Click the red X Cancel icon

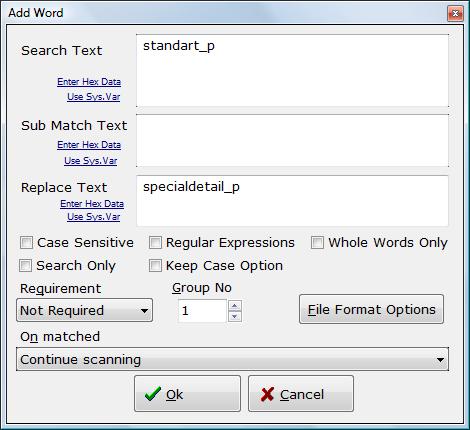[x=267, y=394]
